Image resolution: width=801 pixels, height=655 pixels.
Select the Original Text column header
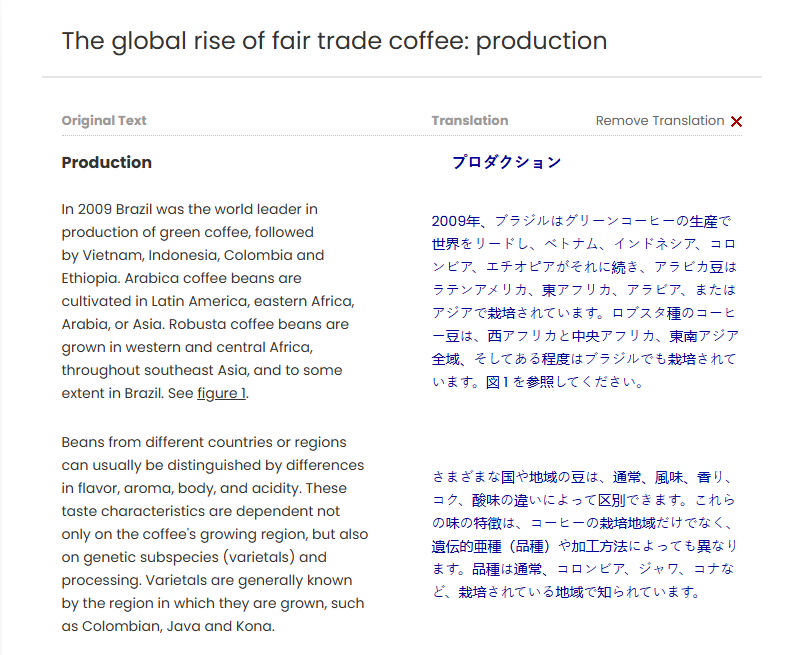104,121
